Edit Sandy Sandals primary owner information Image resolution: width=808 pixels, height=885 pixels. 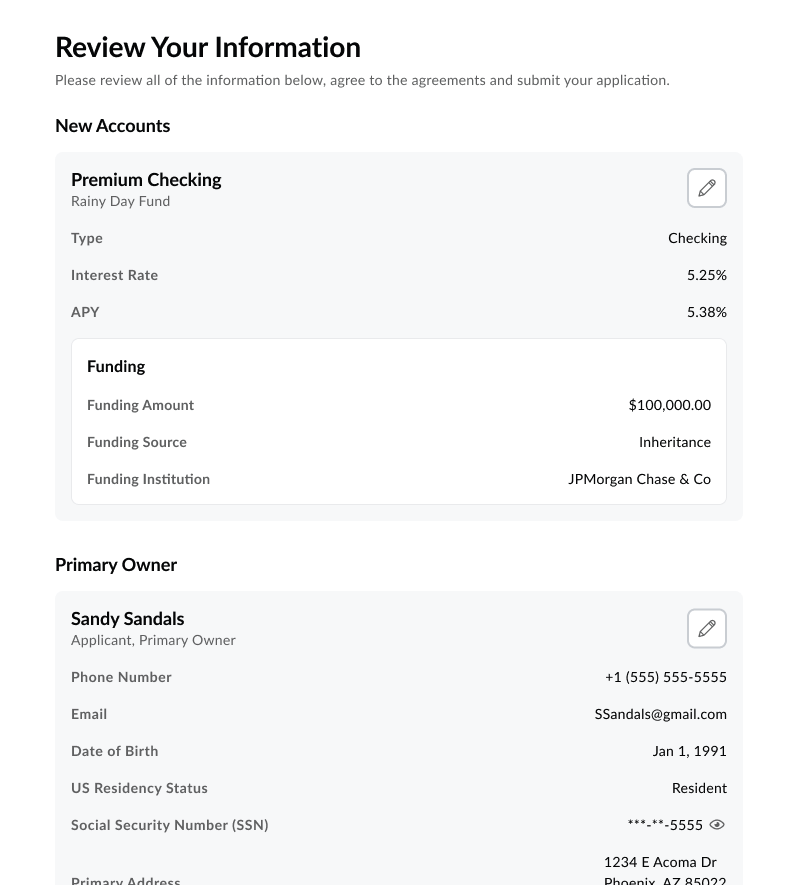[706, 628]
